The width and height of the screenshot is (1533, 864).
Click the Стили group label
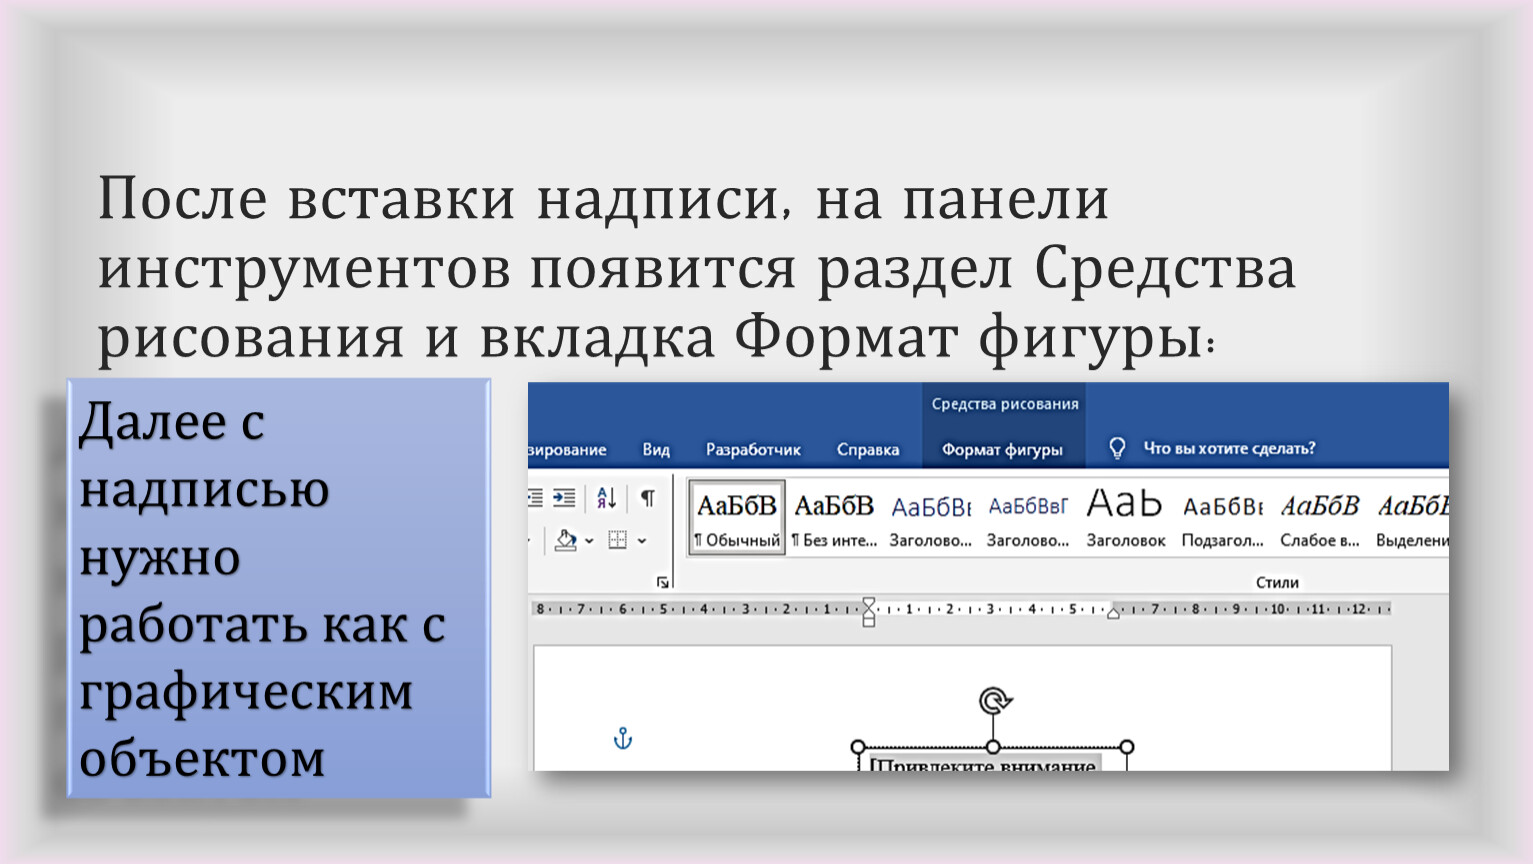[1277, 582]
